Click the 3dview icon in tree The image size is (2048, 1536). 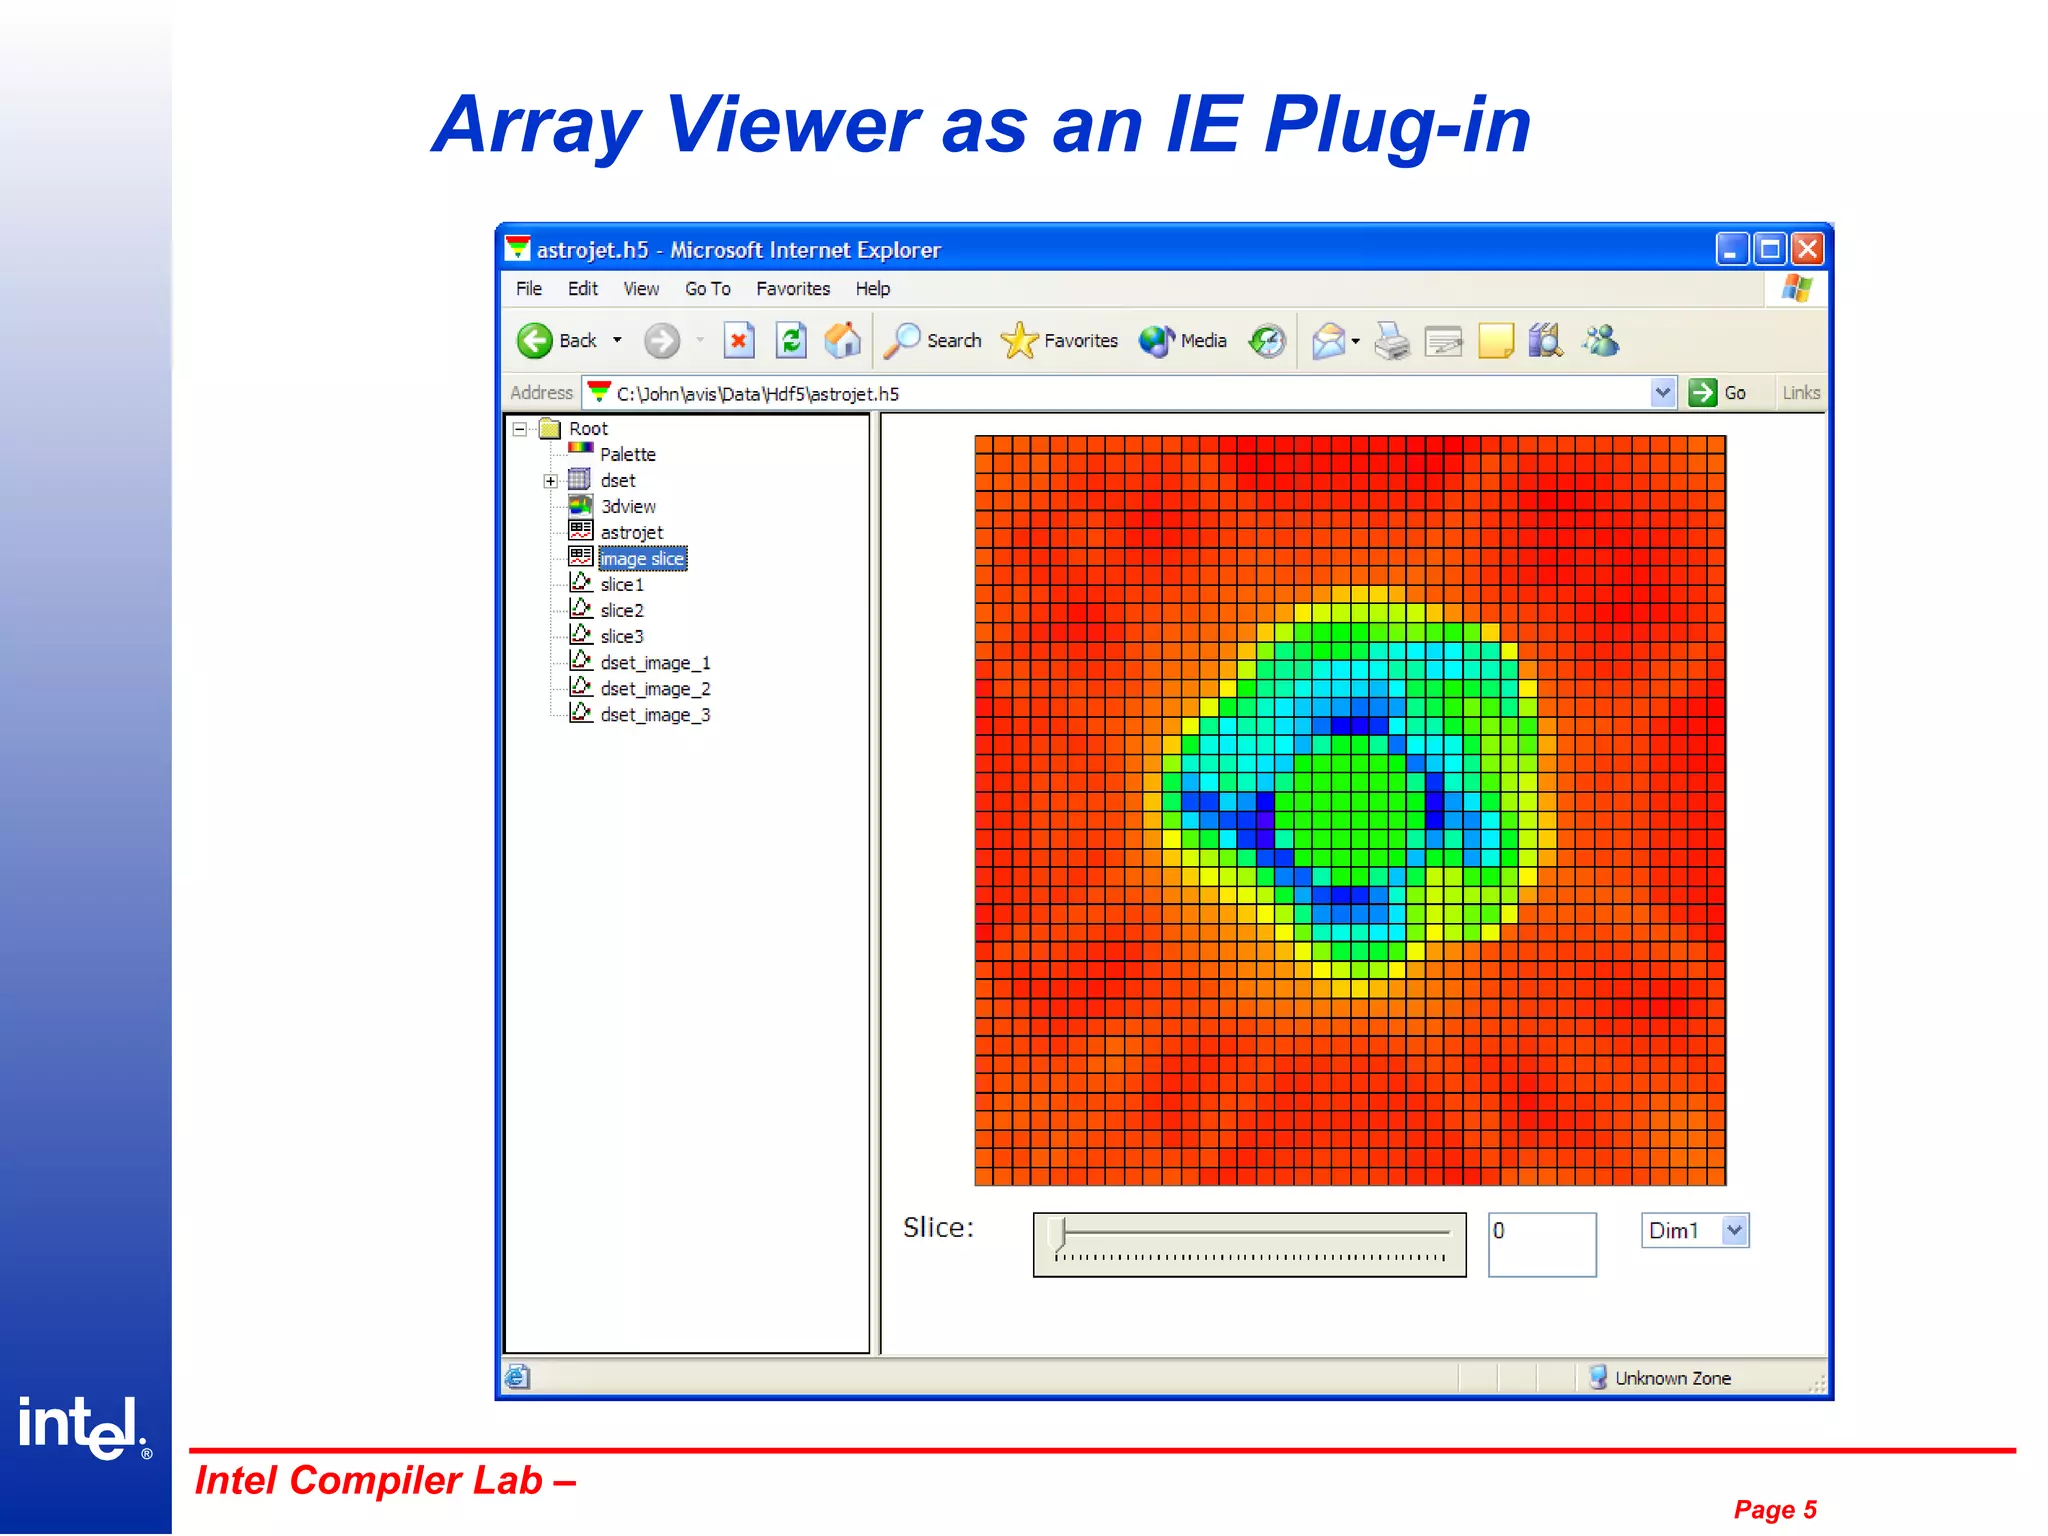(x=581, y=505)
